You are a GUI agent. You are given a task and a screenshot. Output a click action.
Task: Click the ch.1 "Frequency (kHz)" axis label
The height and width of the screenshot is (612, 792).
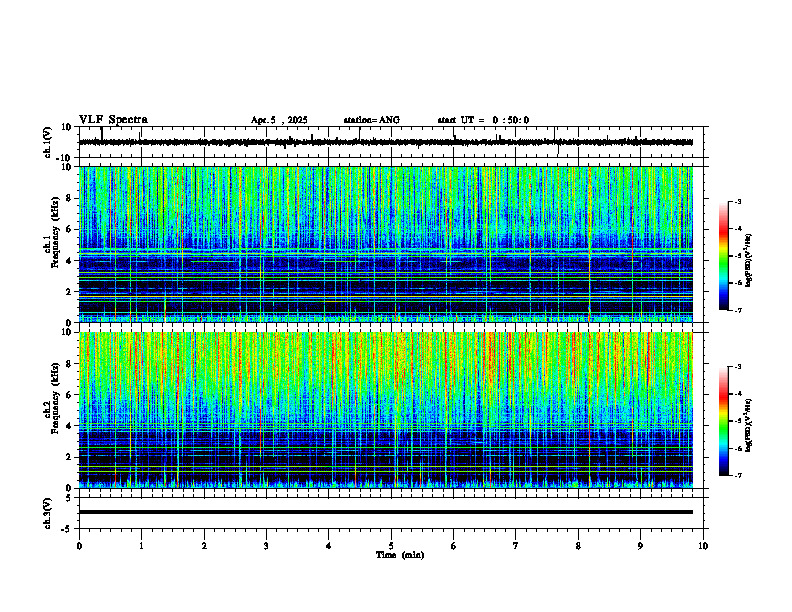(x=55, y=232)
